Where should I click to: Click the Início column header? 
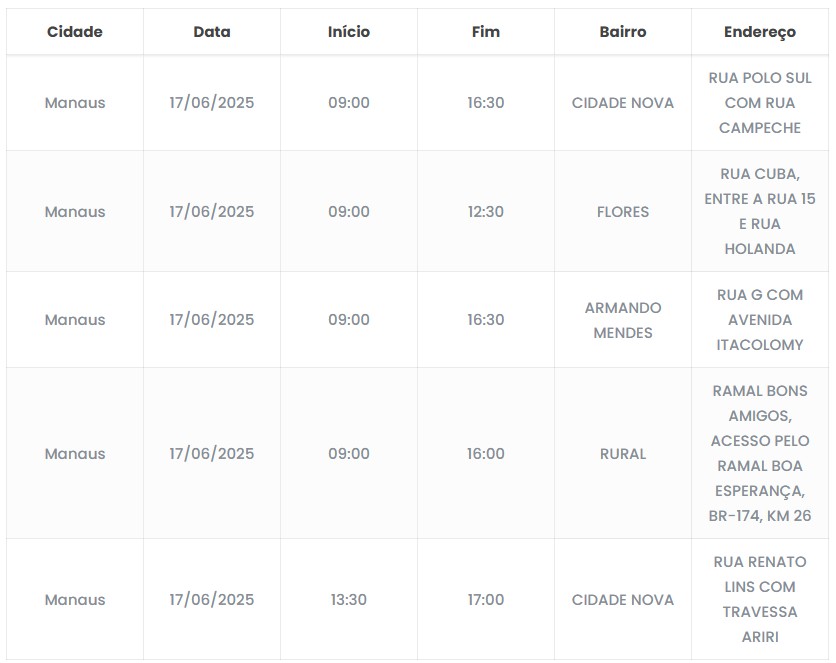(349, 32)
